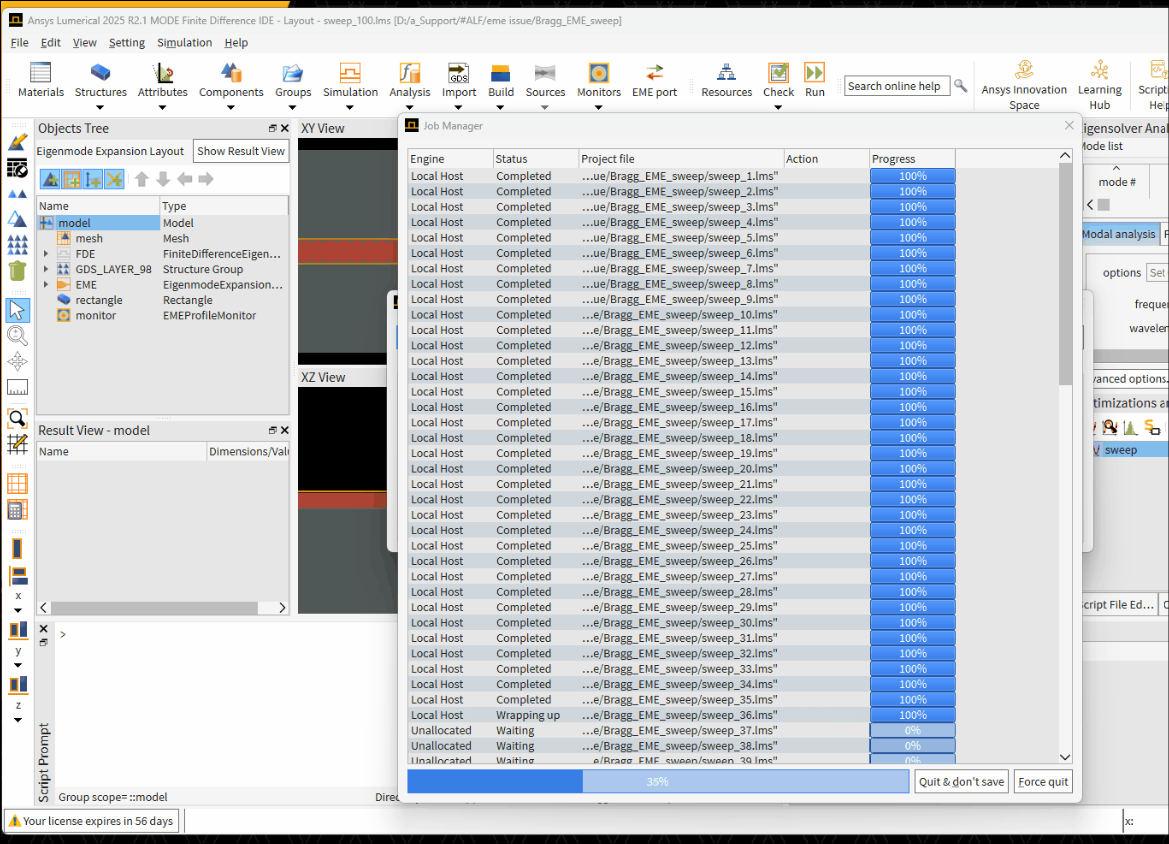Viewport: 1169px width, 844px height.
Task: Click the EME port toolbar icon
Action: pyautogui.click(x=654, y=73)
